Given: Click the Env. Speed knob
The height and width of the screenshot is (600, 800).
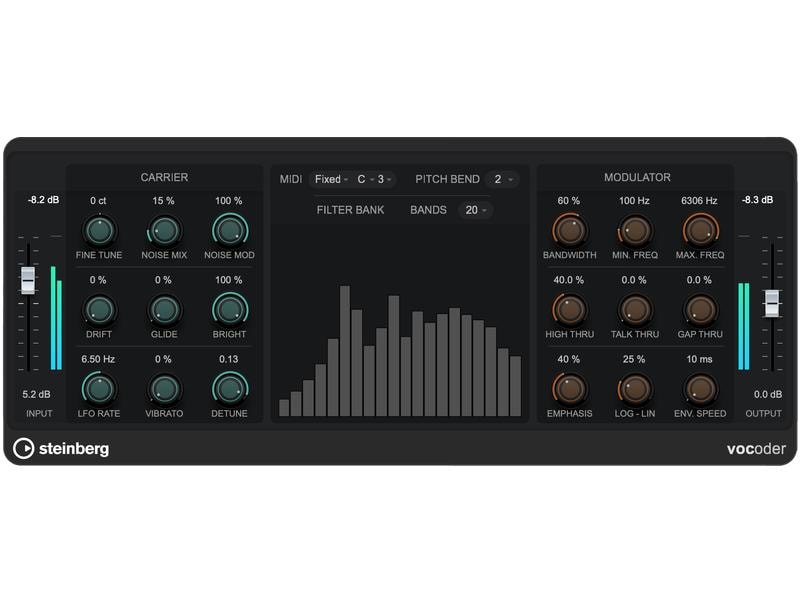Looking at the screenshot, I should (700, 389).
